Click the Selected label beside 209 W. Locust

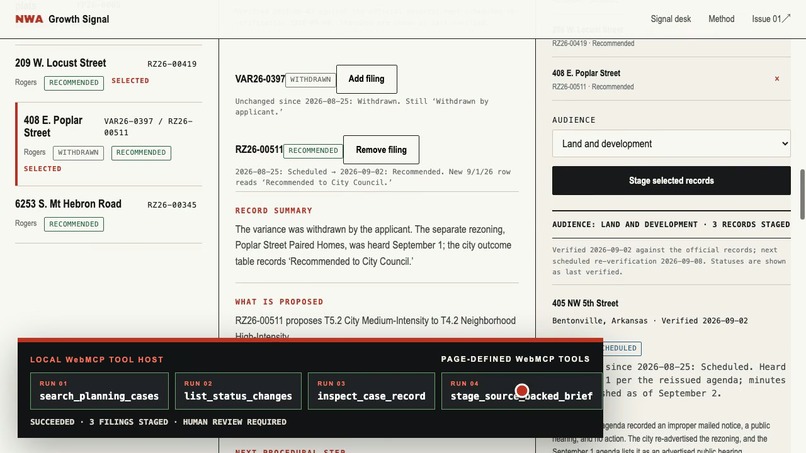[x=131, y=81]
